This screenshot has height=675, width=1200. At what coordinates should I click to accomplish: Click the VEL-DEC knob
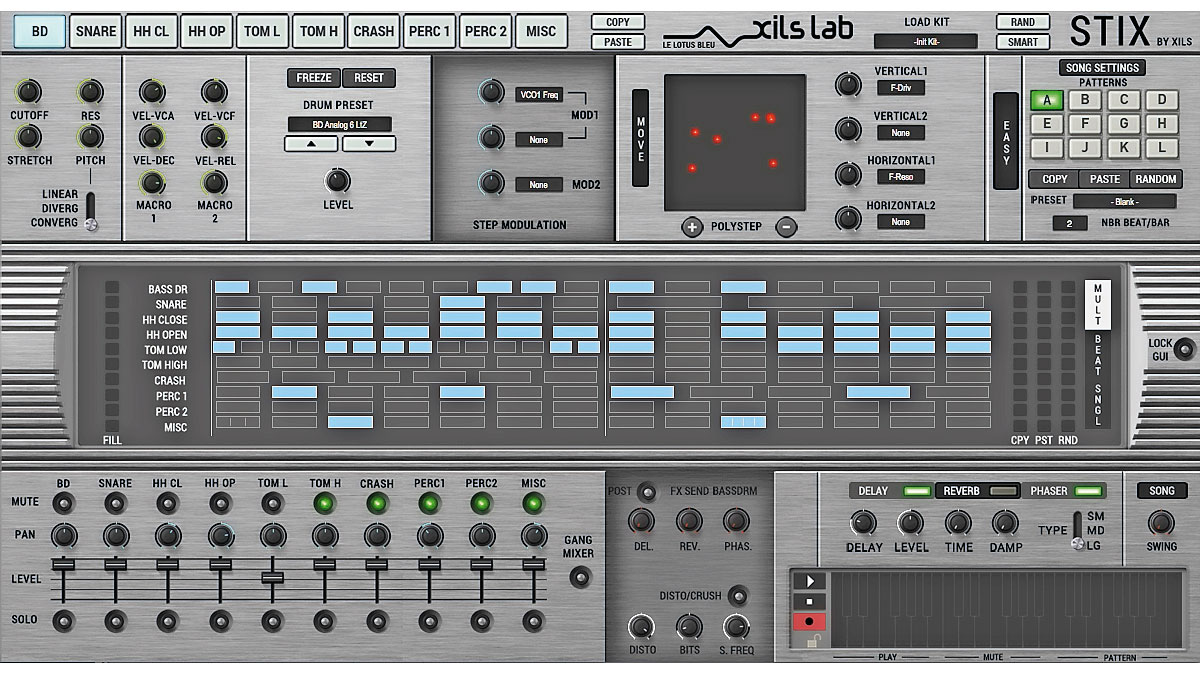coord(152,138)
